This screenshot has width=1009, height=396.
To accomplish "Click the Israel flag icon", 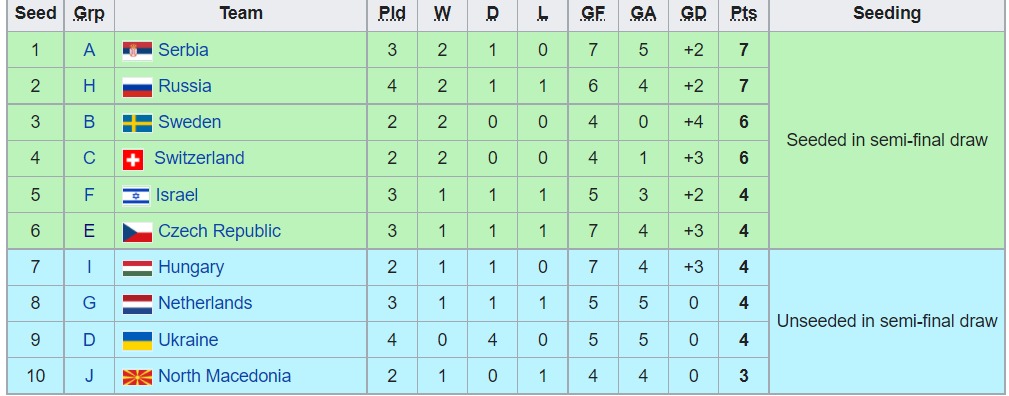I will [136, 195].
